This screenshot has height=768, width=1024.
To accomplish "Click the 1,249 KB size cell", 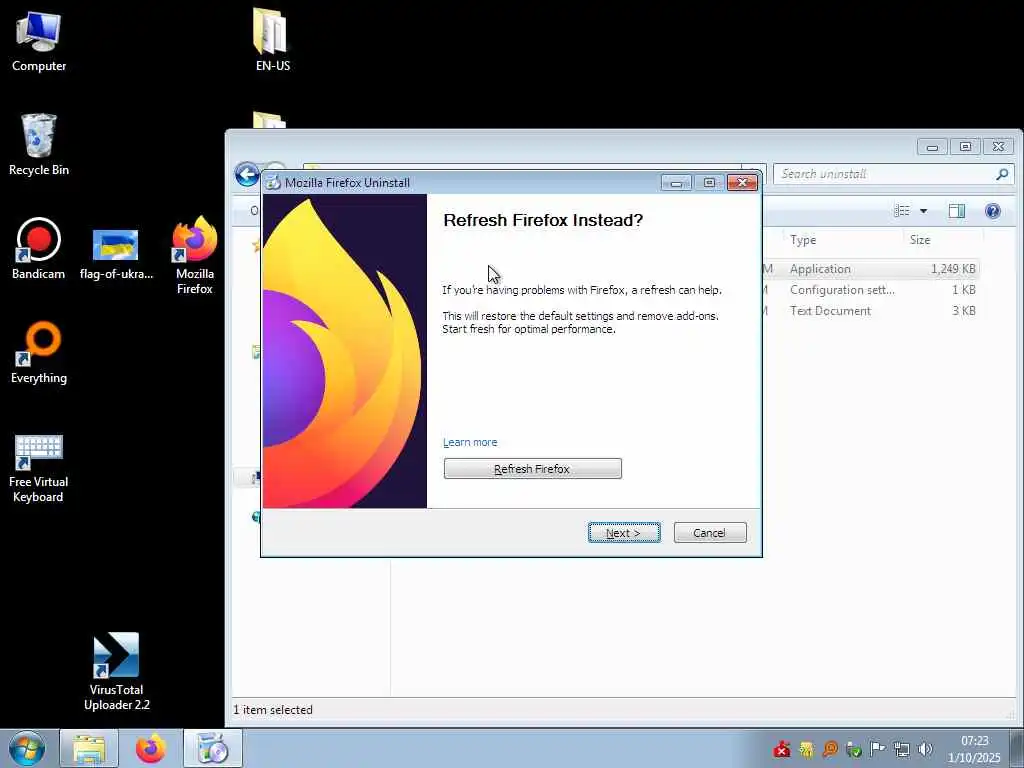I will 953,269.
